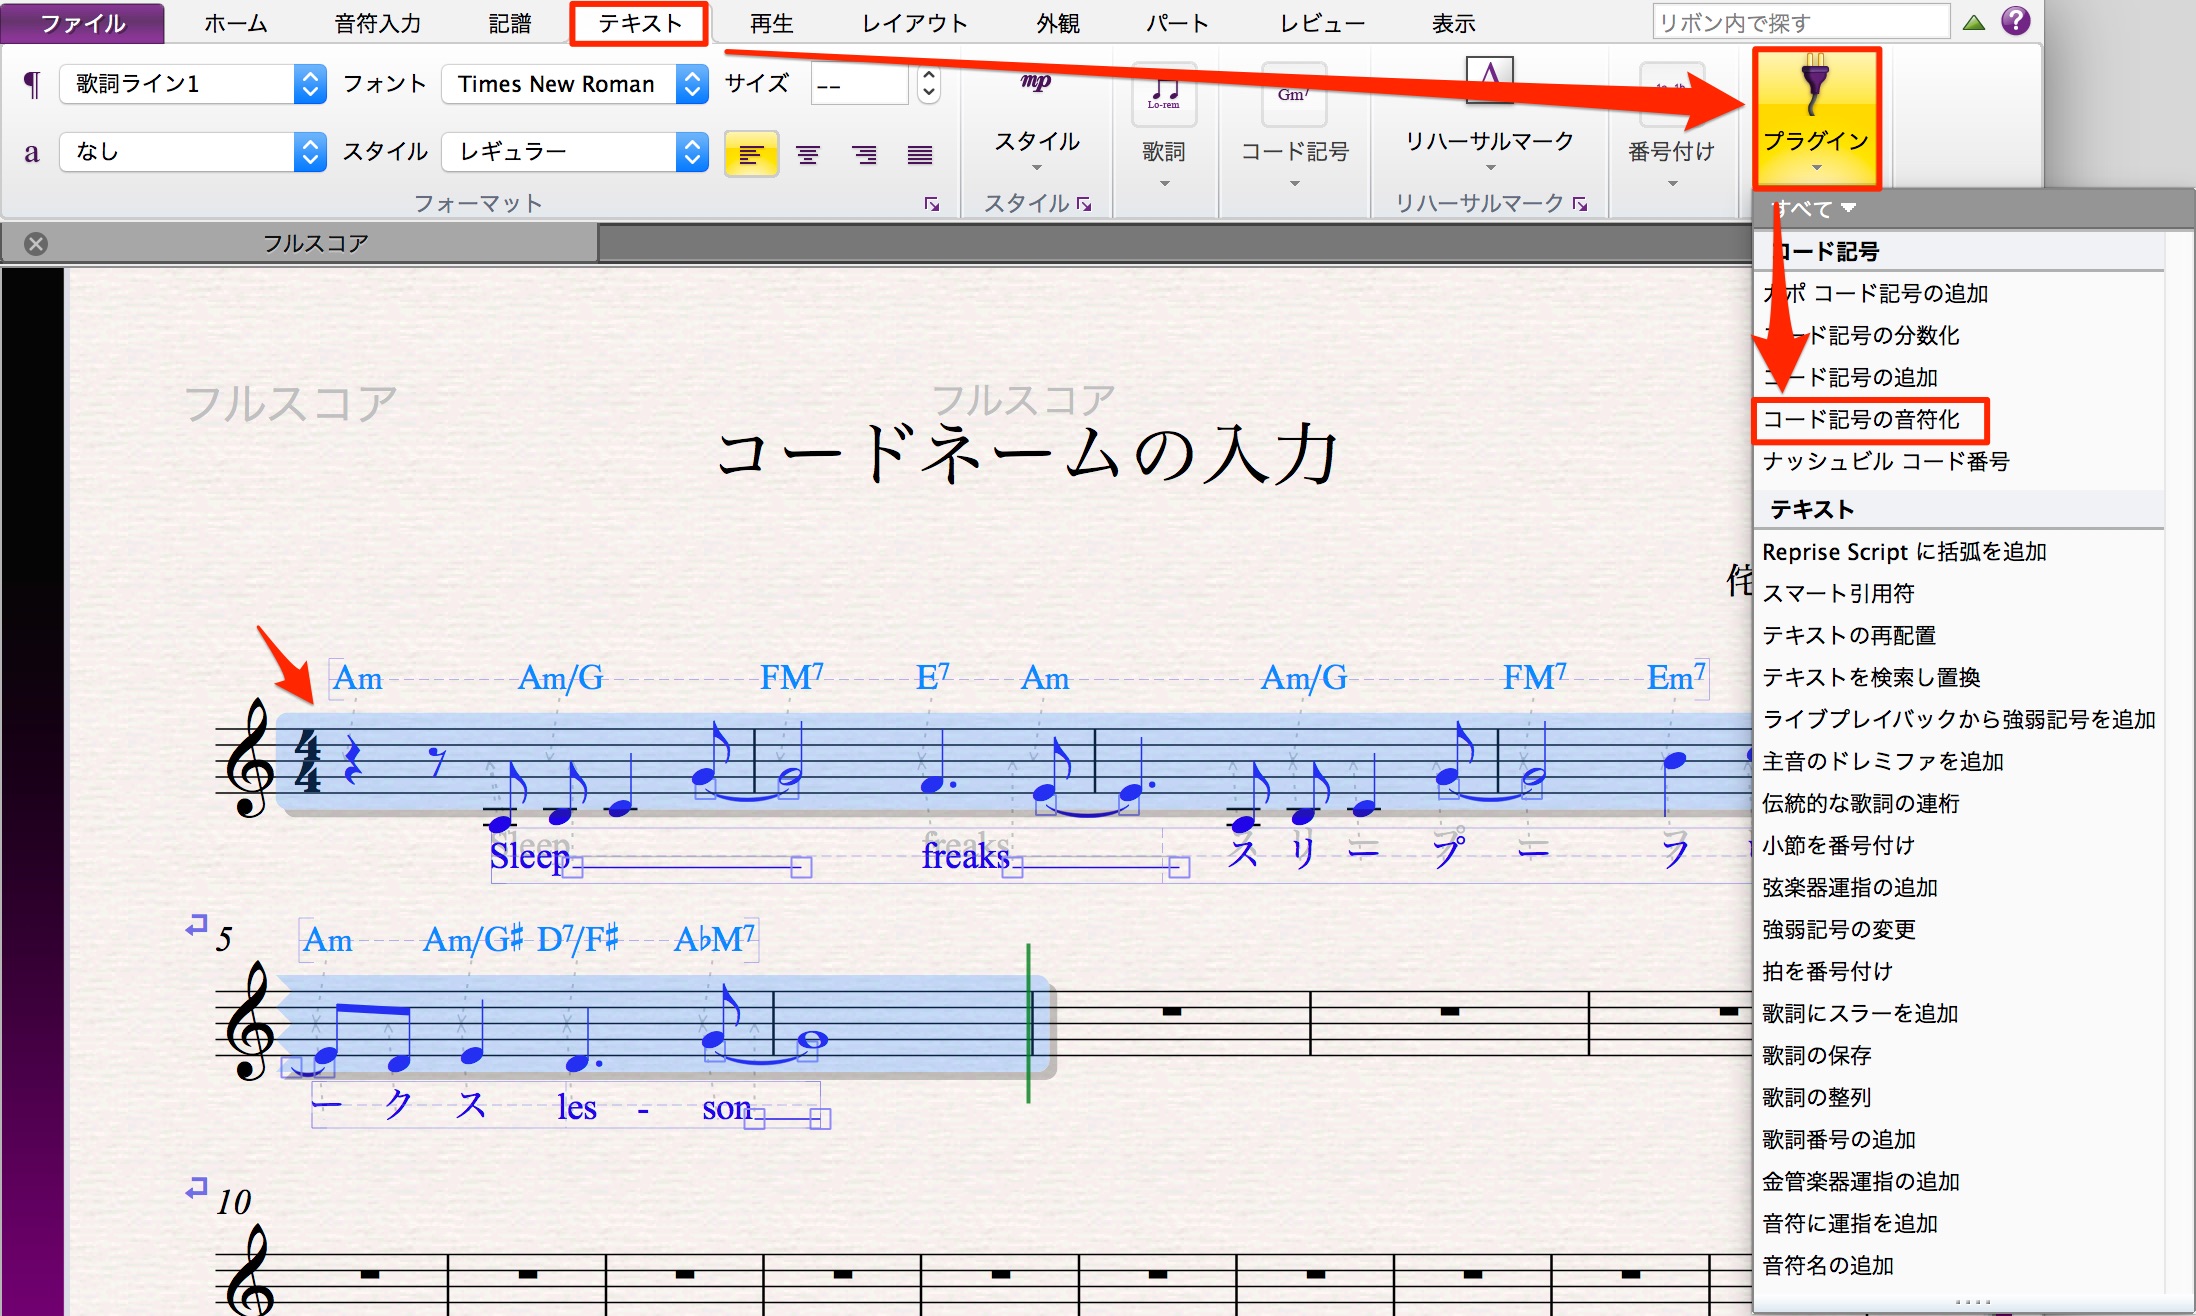Image resolution: width=2196 pixels, height=1316 pixels.
Task: Expand the 番号付け button arrow
Action: pyautogui.click(x=1672, y=184)
